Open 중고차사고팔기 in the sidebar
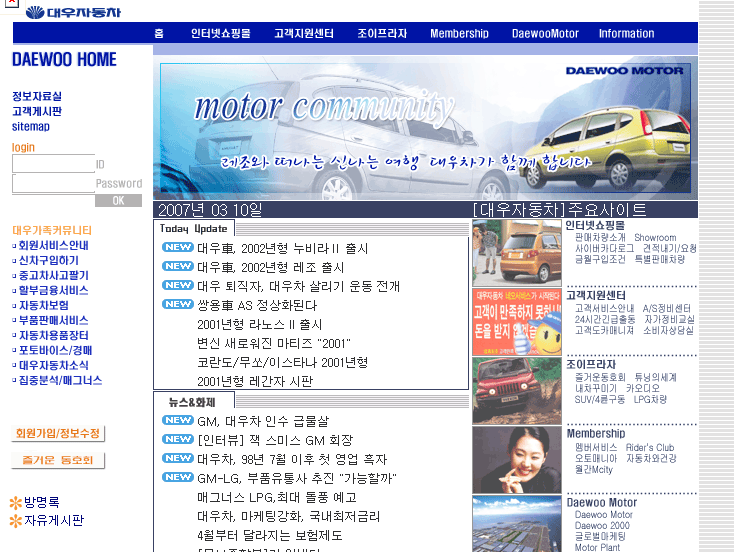 pos(53,275)
